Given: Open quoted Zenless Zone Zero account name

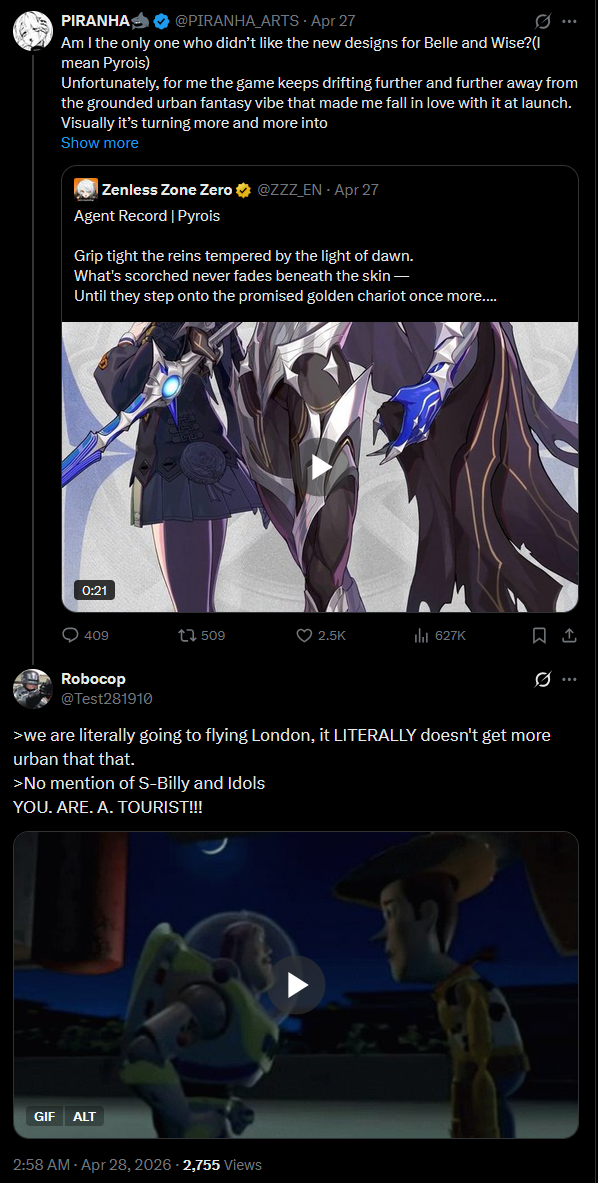Looking at the screenshot, I should point(167,190).
